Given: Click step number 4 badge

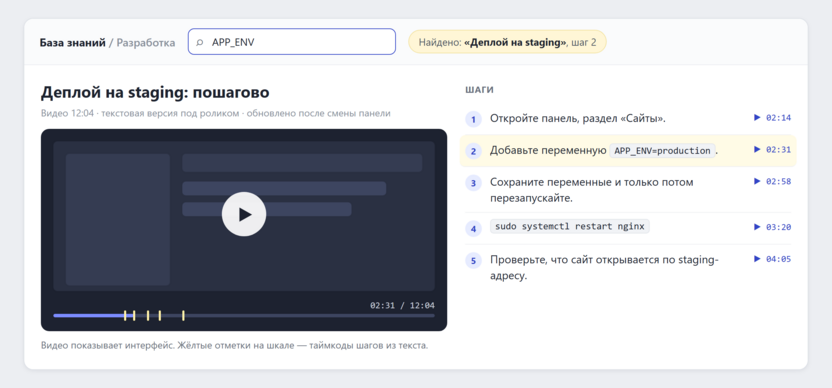Looking at the screenshot, I should click(x=473, y=229).
